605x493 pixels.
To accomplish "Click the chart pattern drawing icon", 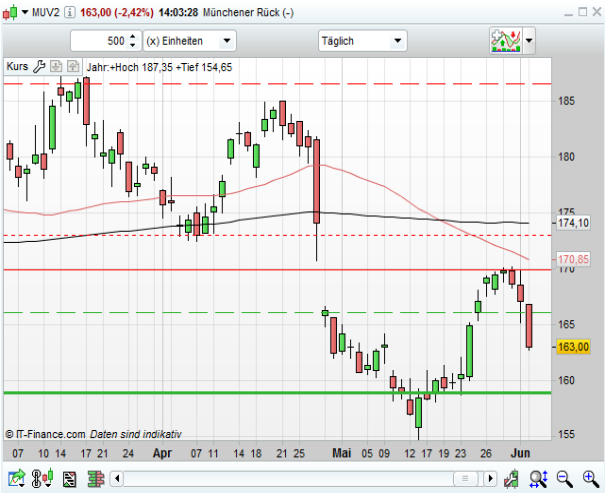I will point(69,479).
